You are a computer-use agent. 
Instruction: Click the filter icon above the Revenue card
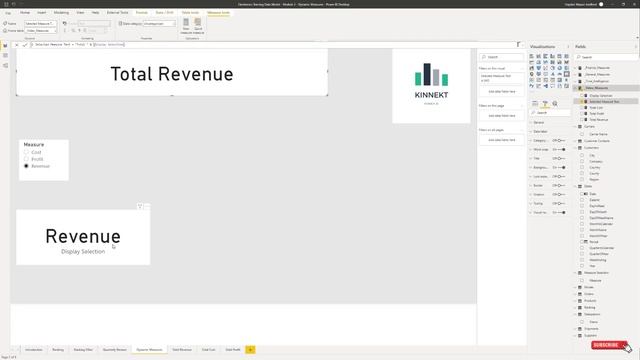click(x=140, y=207)
